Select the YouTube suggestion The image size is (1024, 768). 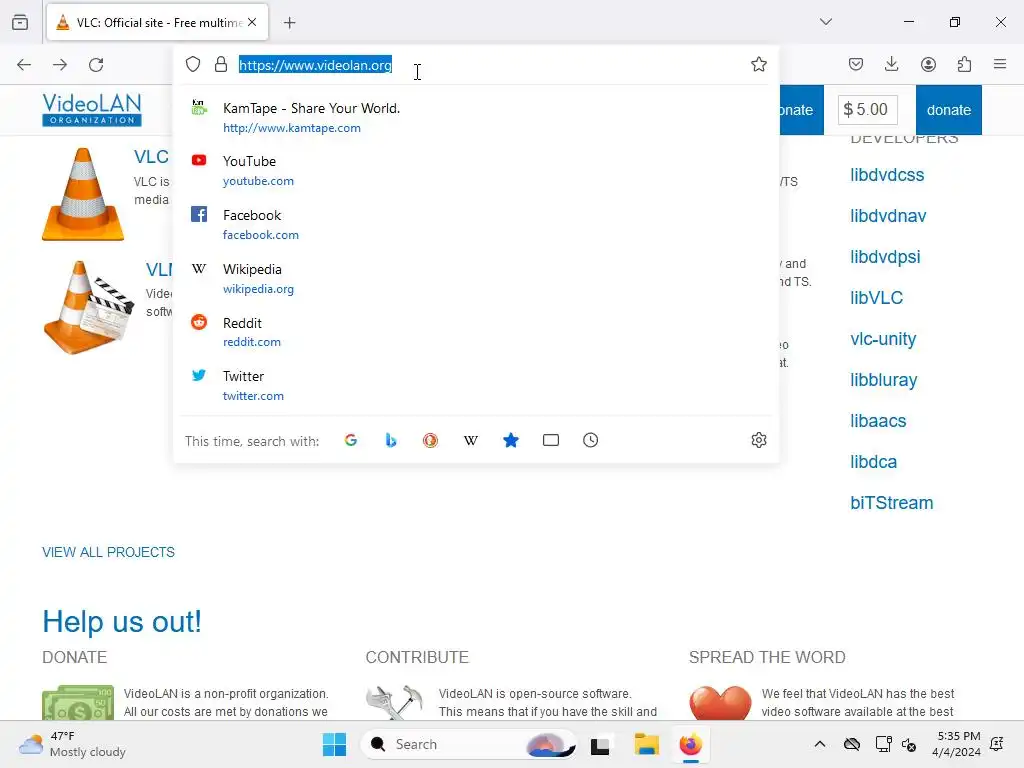(x=476, y=170)
